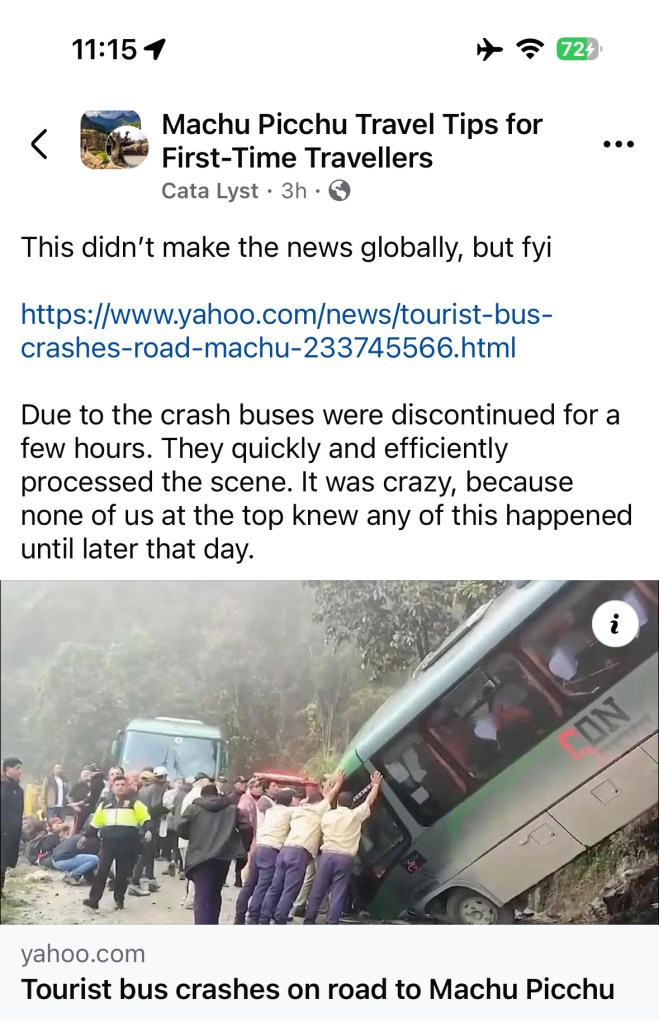
Task: Tap the info icon on the preview image
Action: [x=614, y=625]
